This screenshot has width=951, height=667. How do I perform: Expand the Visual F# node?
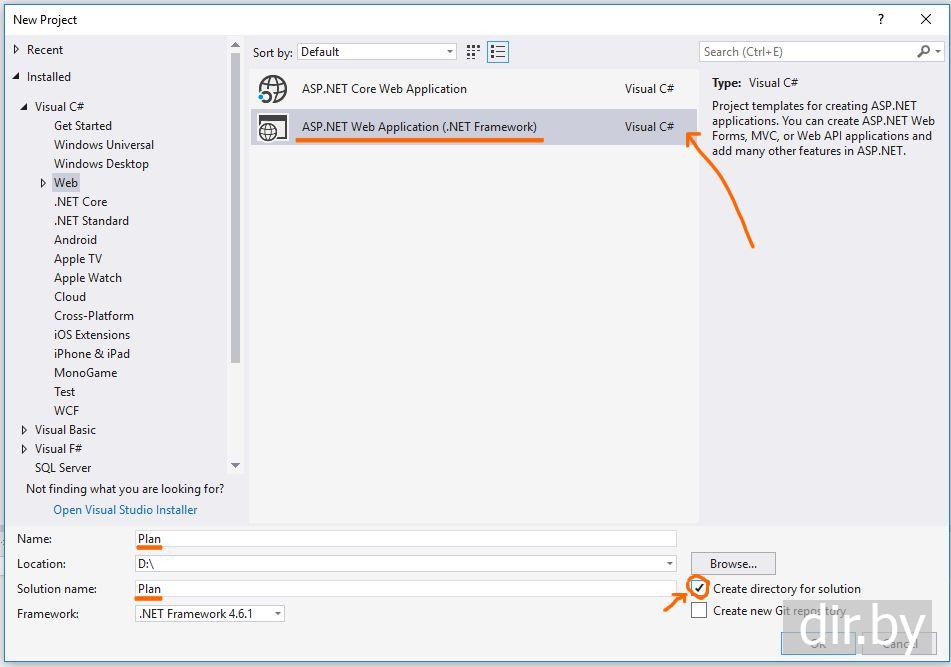24,449
